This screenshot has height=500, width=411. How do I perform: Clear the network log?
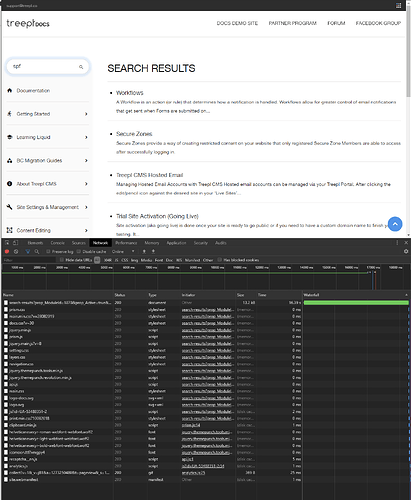(x=16, y=251)
